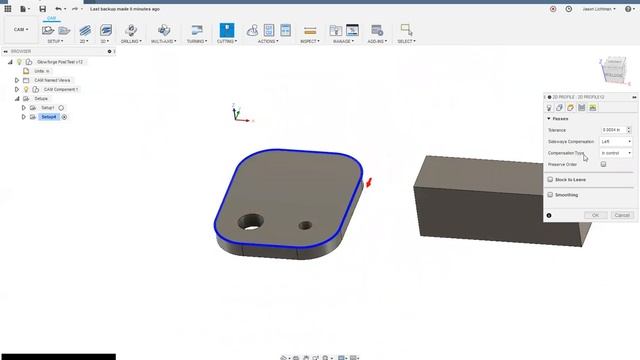This screenshot has height=360, width=640.
Task: Enable the Stock to Leave checkbox
Action: click(x=550, y=180)
